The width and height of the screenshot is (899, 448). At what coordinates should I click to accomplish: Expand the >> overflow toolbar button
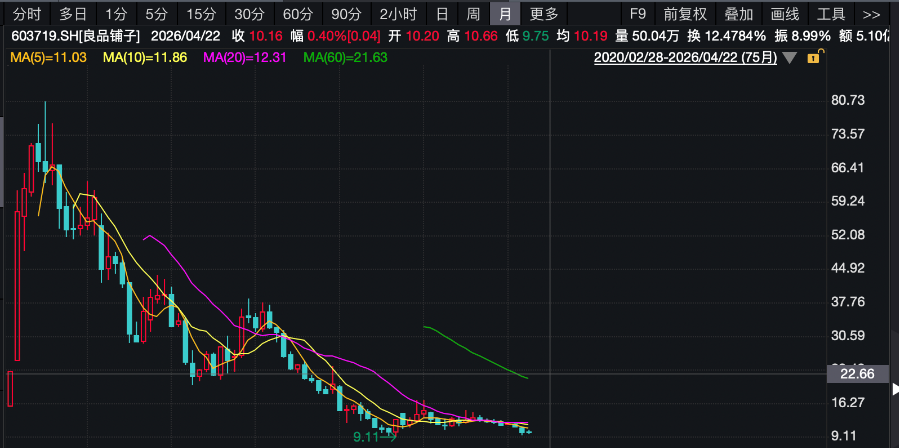[x=871, y=14]
